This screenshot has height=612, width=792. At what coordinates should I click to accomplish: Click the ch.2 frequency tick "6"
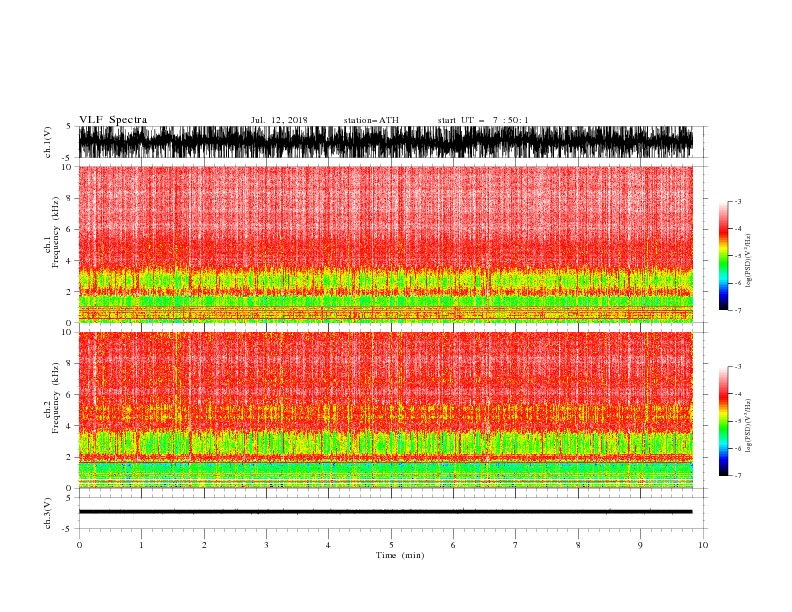[x=69, y=395]
